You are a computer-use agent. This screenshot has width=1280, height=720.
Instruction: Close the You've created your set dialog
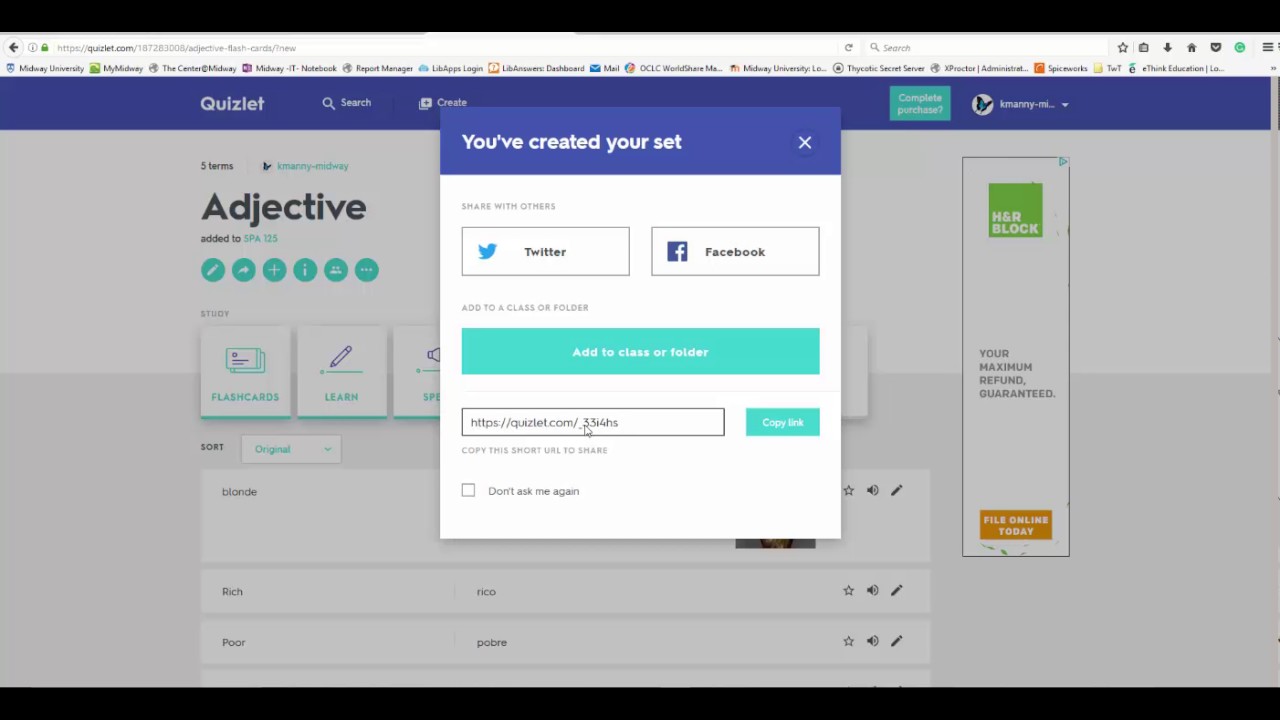[x=805, y=142]
